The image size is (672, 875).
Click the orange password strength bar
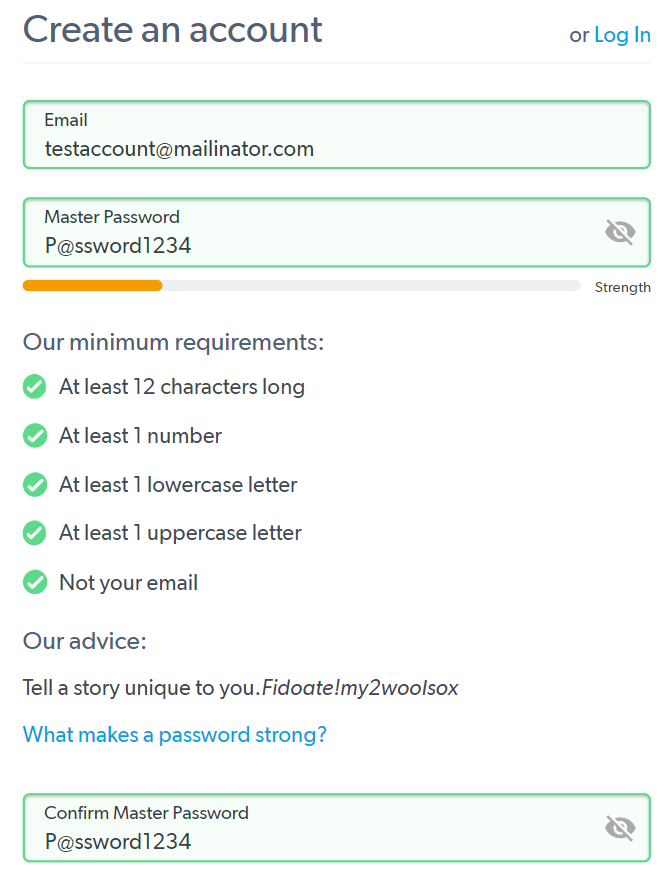[x=93, y=286]
